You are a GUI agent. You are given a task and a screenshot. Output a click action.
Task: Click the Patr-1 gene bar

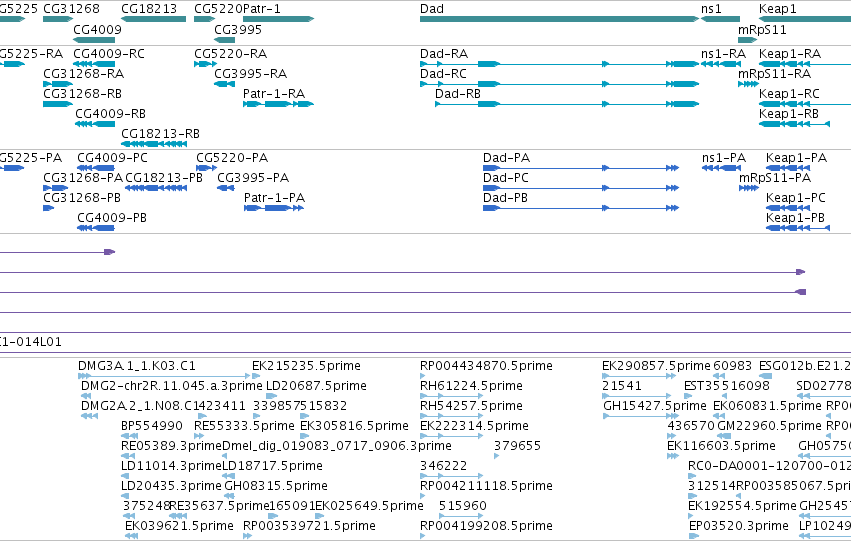tap(278, 19)
